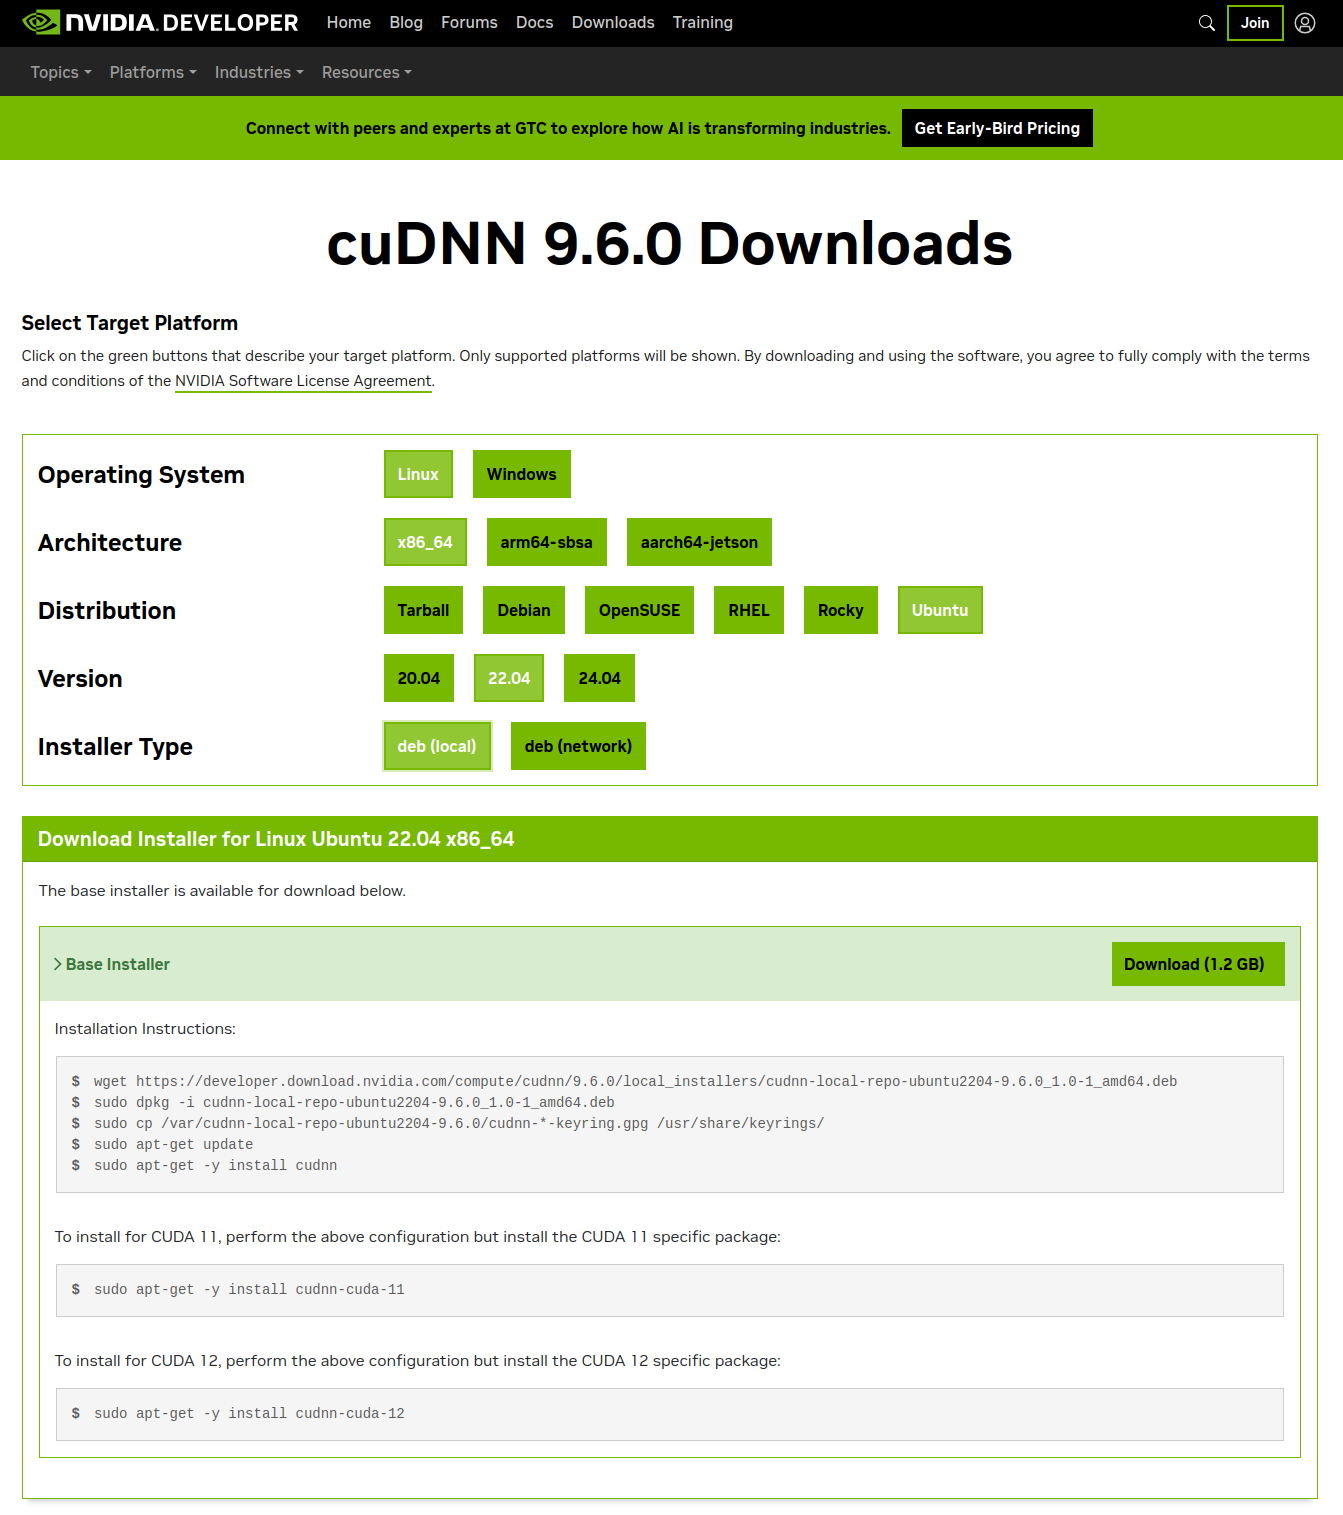Select deb (local) installer type
Viewport: 1343px width, 1515px height.
point(437,746)
